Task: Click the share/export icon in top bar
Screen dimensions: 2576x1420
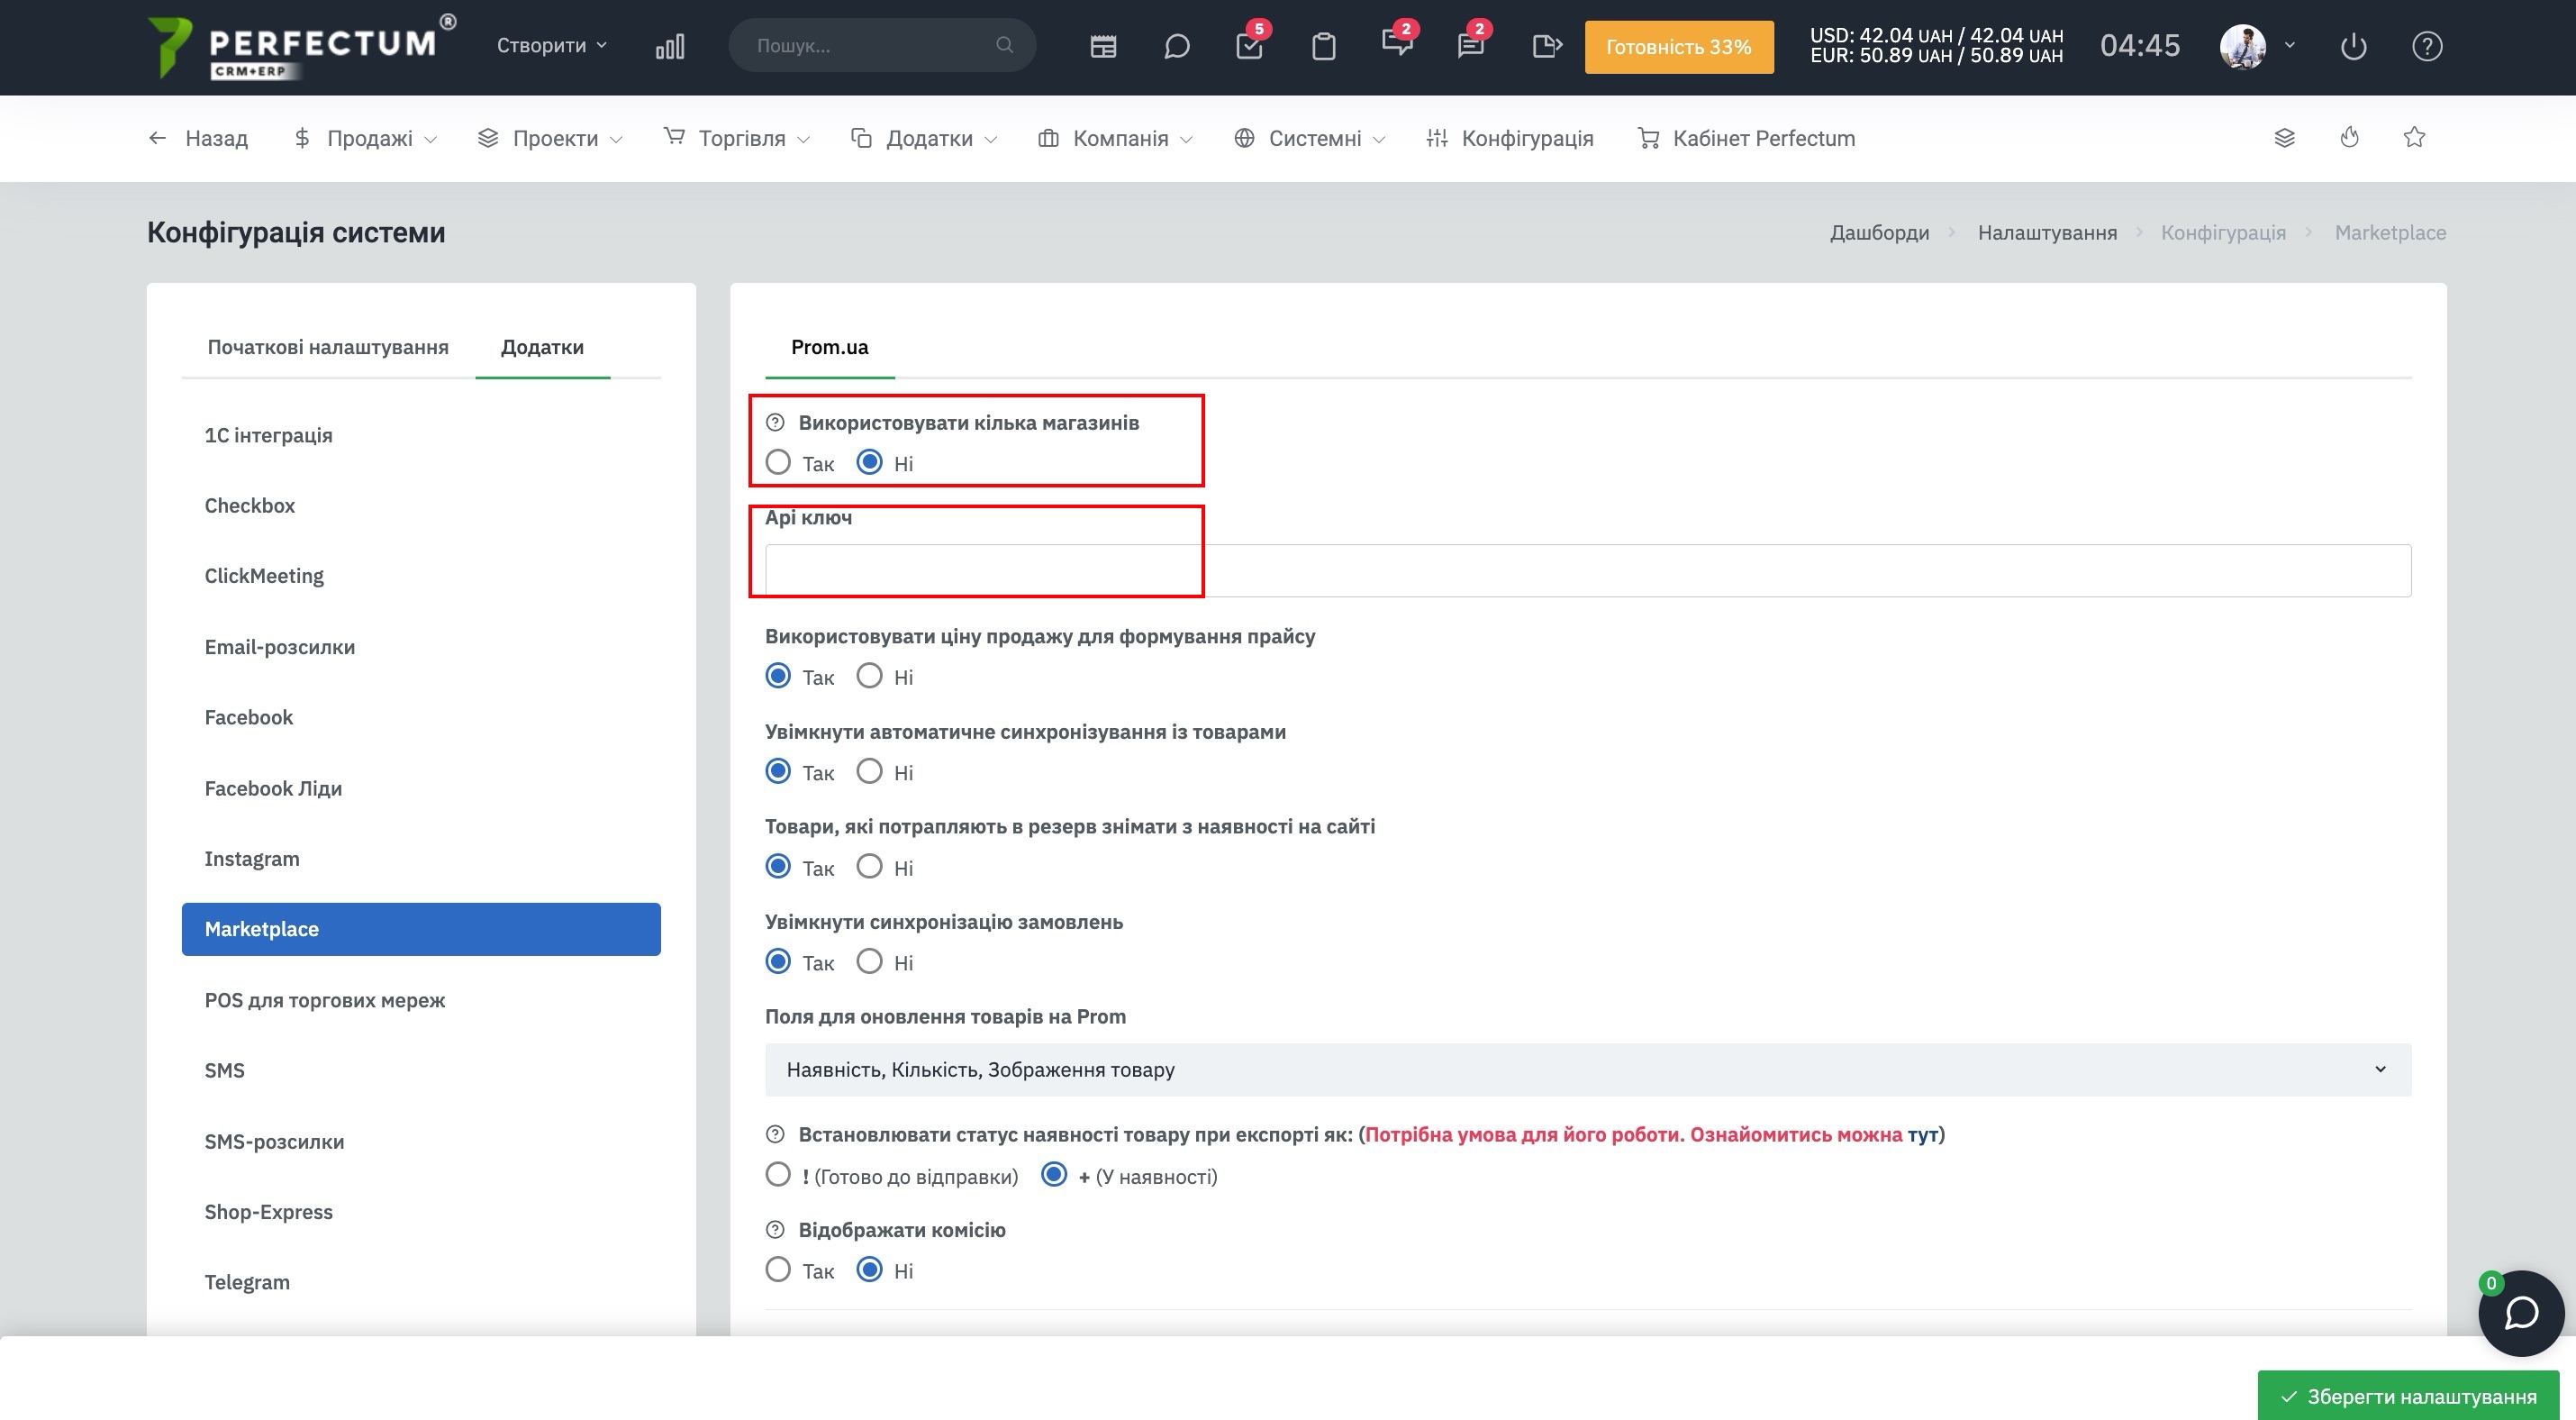Action: (1546, 46)
